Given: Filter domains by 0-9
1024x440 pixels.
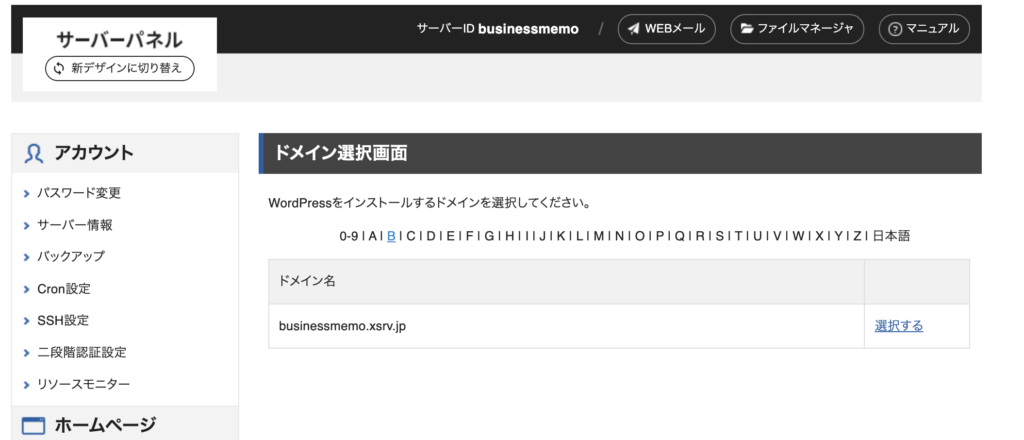Looking at the screenshot, I should click(x=349, y=236).
